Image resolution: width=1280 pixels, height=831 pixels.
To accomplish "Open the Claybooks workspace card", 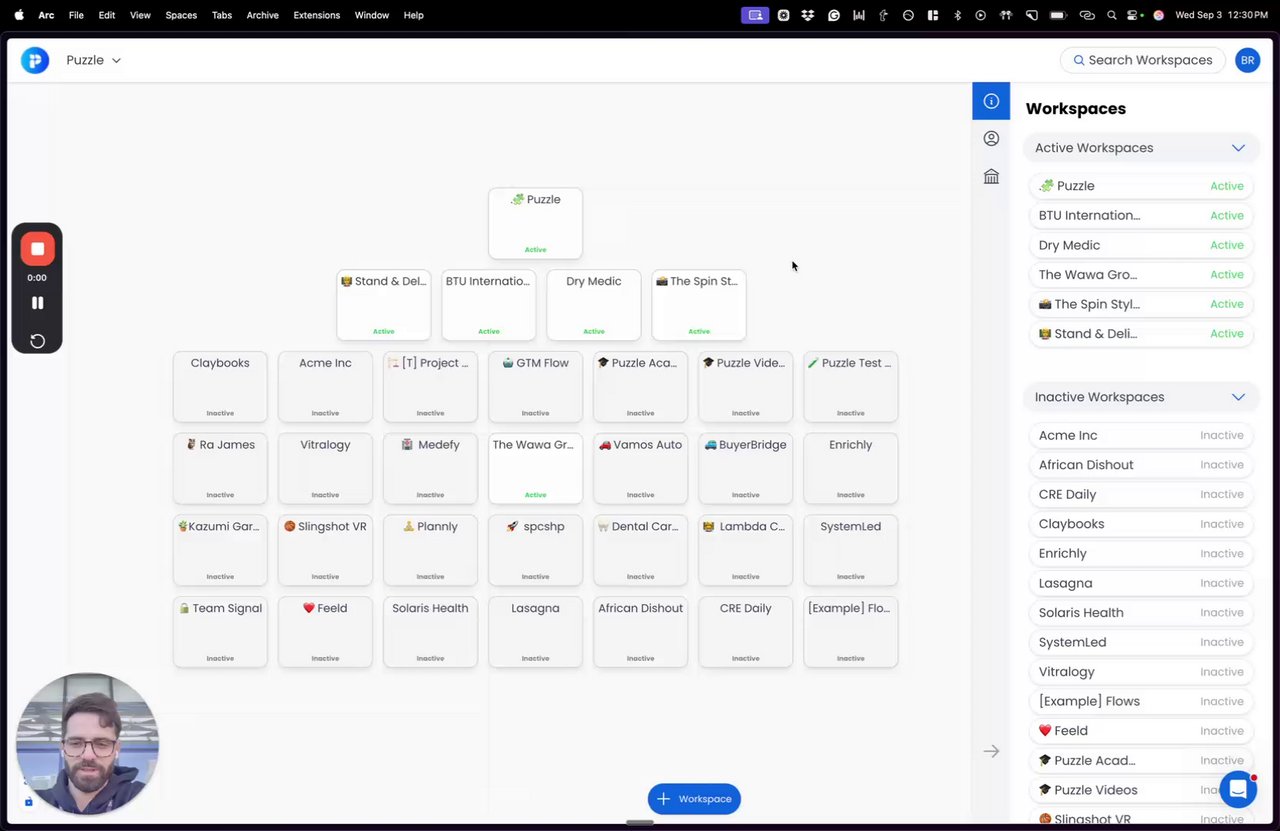I will point(220,387).
